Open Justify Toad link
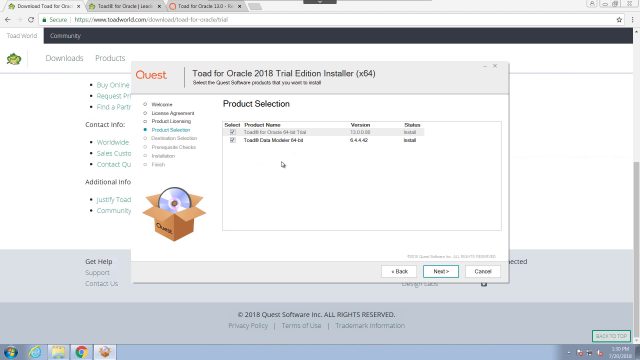Image resolution: width=640 pixels, height=360 pixels. coord(114,200)
